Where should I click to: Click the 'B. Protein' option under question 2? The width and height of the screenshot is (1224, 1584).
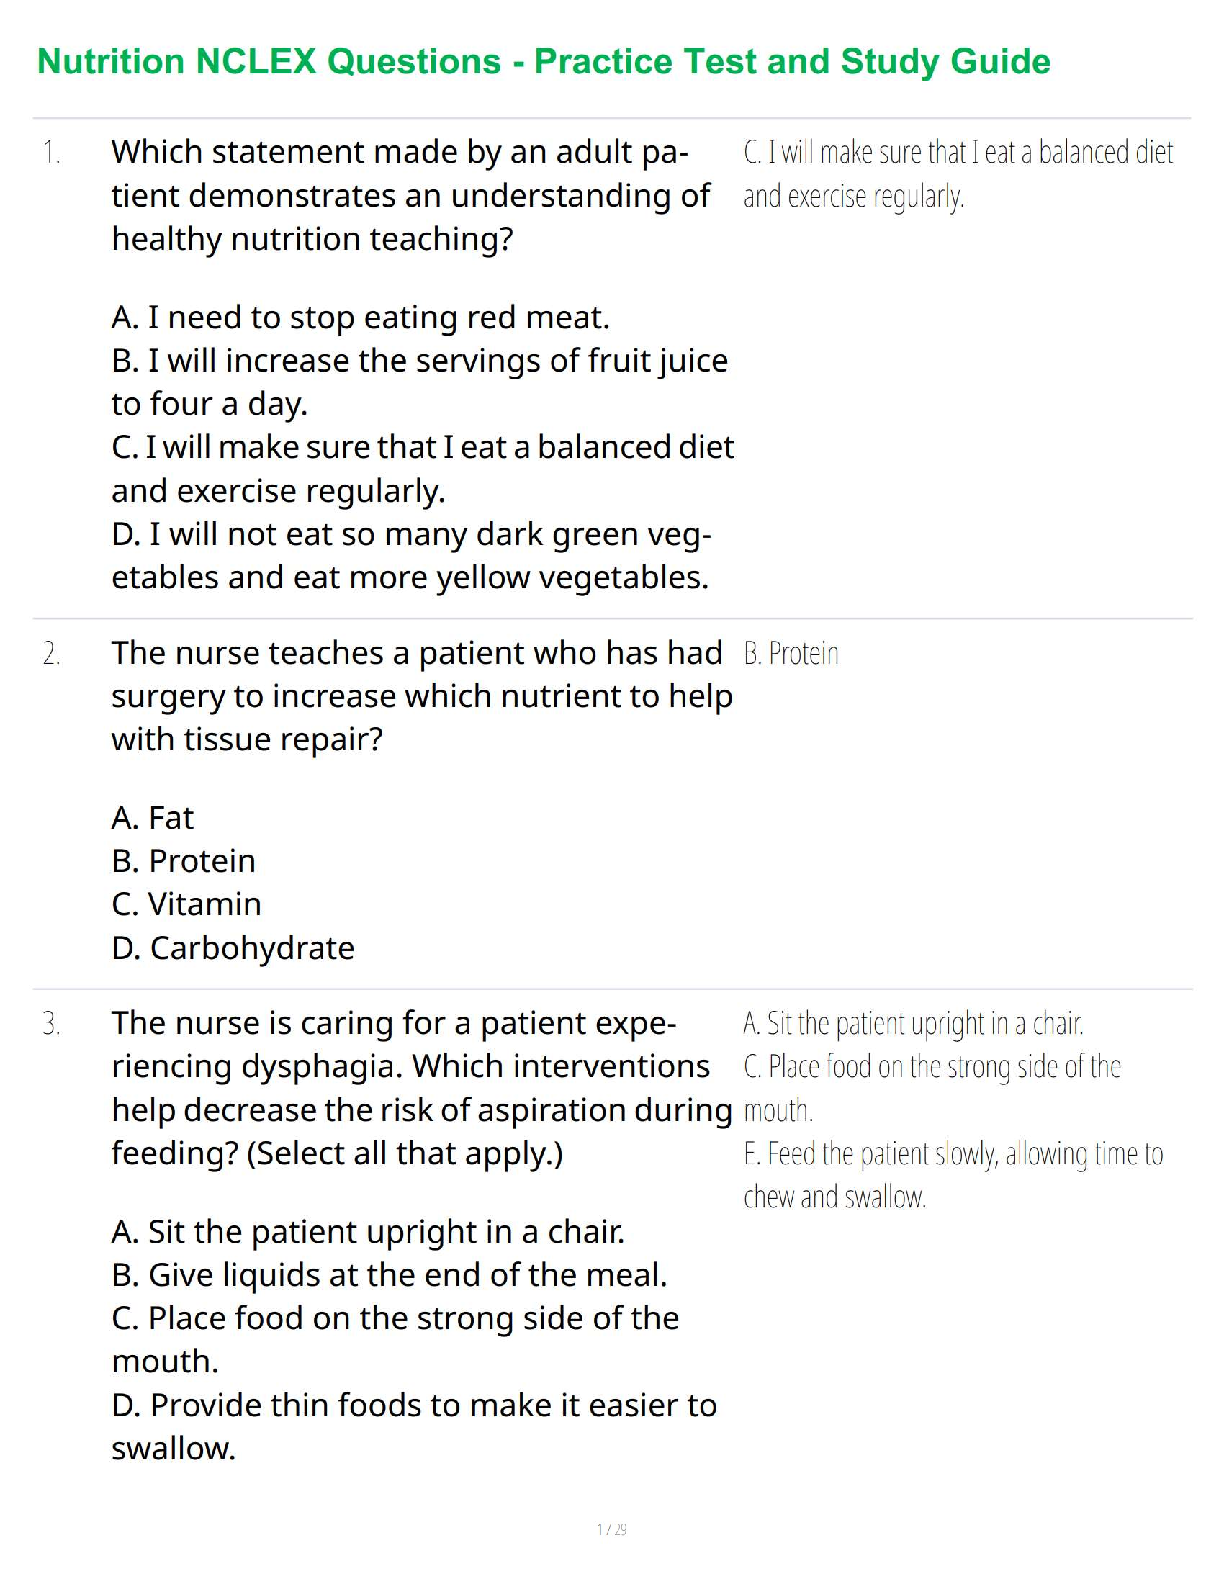click(x=183, y=861)
